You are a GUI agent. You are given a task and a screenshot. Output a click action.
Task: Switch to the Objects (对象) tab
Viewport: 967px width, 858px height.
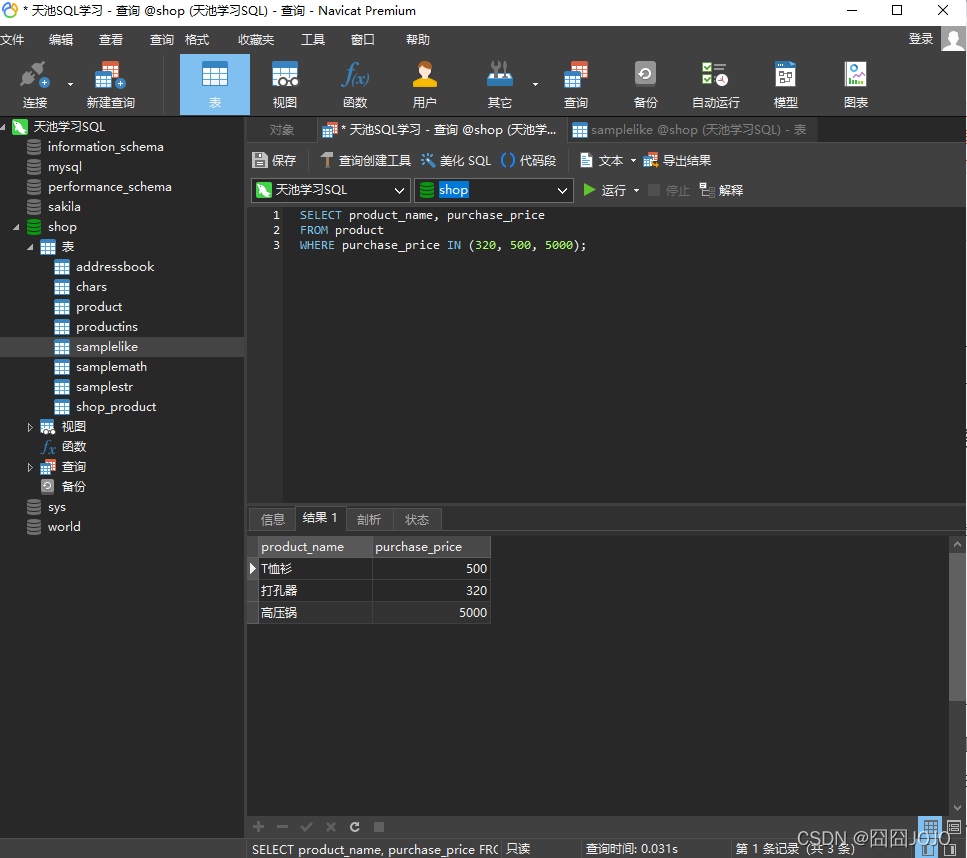pyautogui.click(x=282, y=130)
